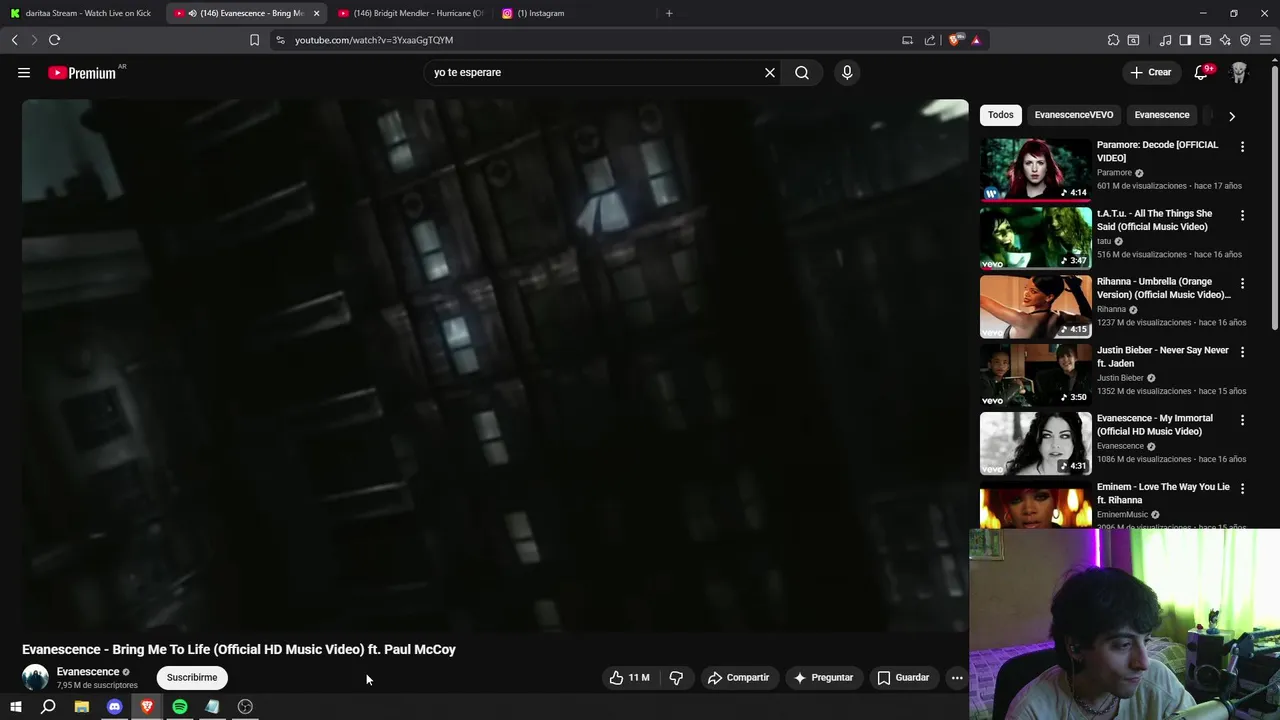Viewport: 1280px width, 720px height.
Task: Open Brave Wallet icon
Action: point(1205,40)
